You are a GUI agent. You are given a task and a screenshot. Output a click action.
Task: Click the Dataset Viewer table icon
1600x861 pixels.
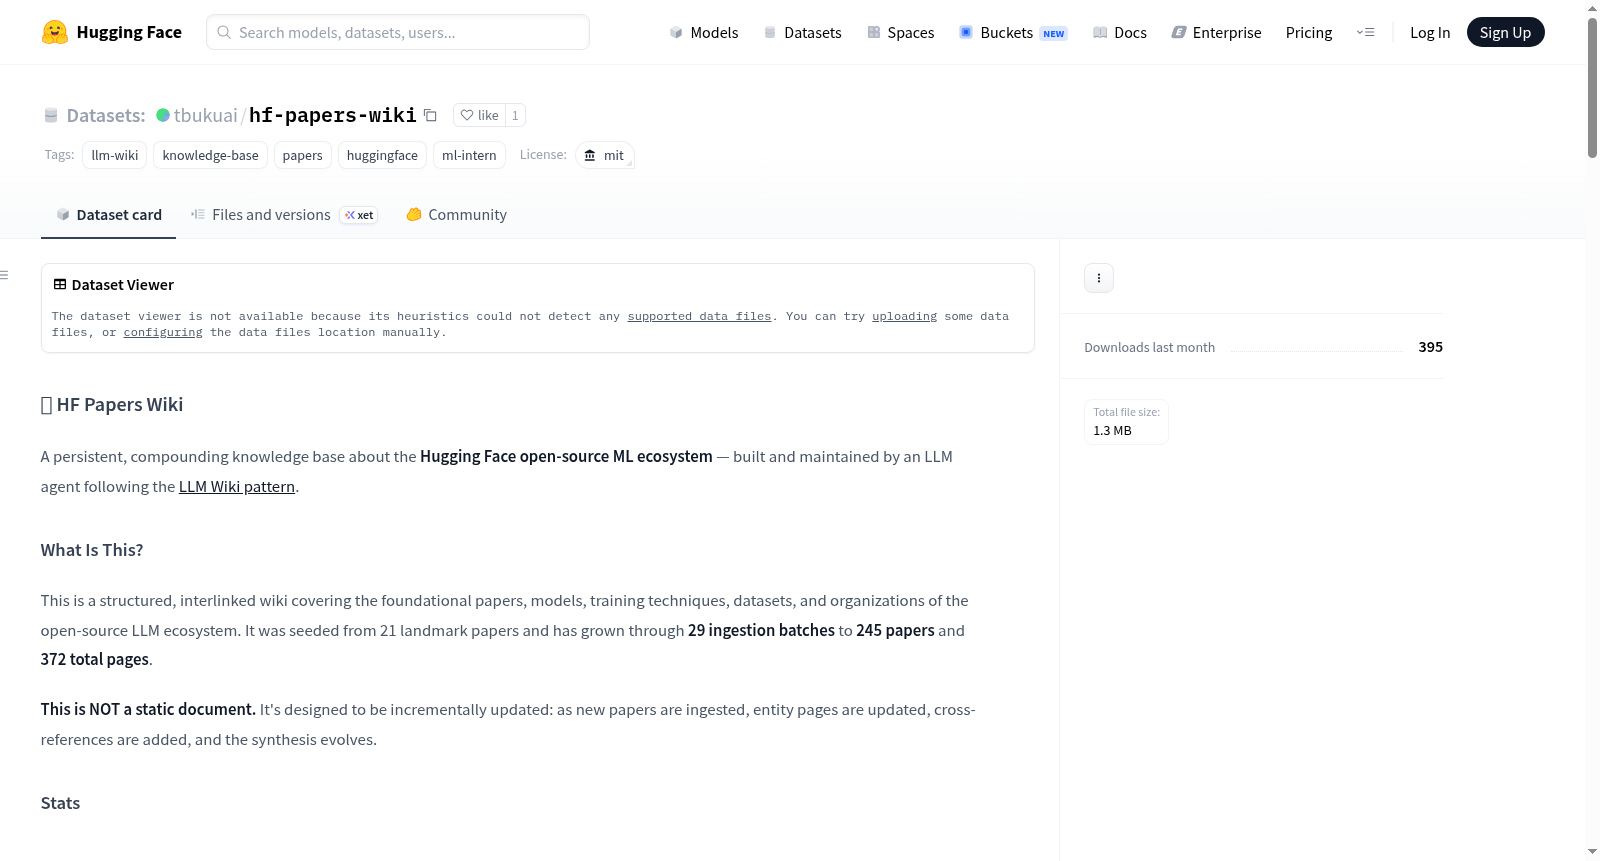coord(60,285)
